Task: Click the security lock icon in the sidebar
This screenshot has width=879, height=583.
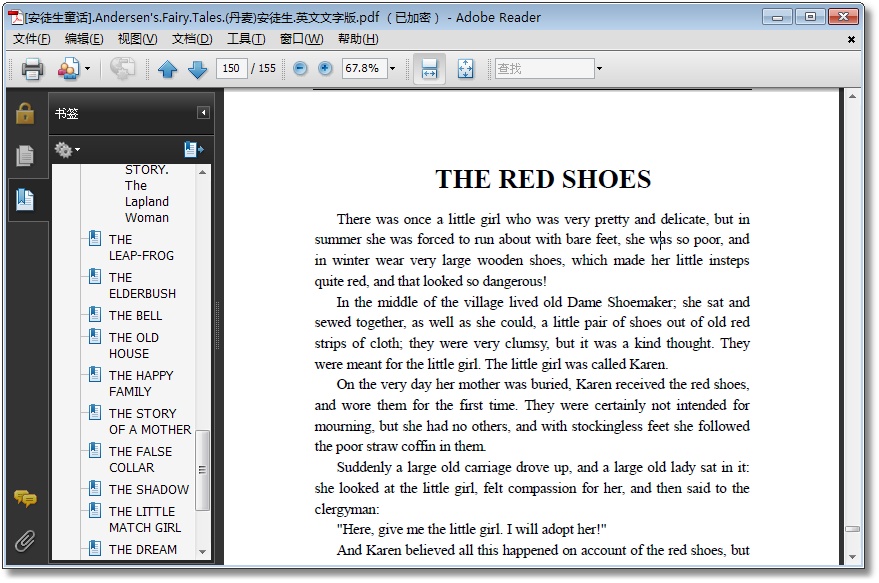Action: pyautogui.click(x=25, y=113)
